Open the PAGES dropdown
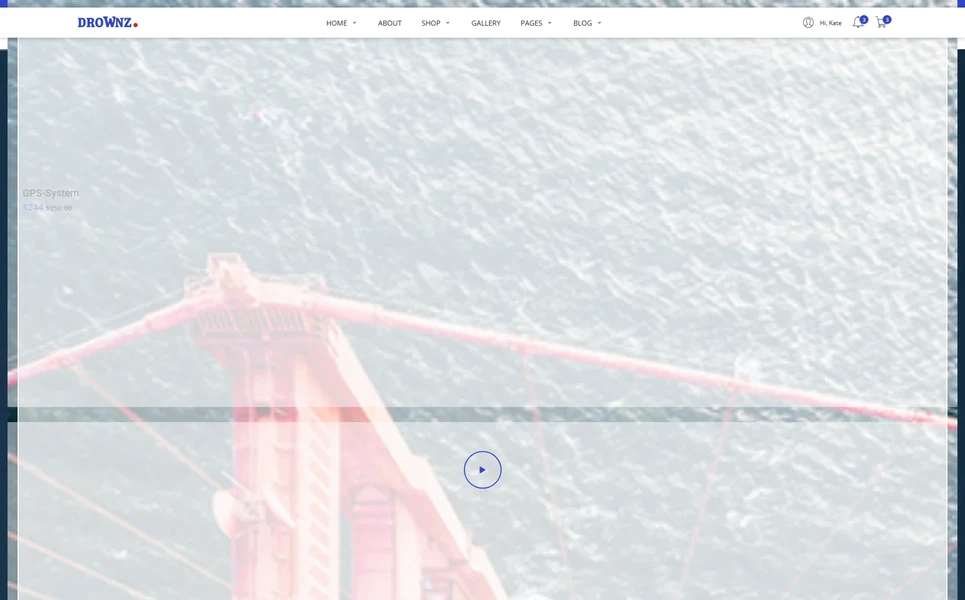 coord(531,22)
